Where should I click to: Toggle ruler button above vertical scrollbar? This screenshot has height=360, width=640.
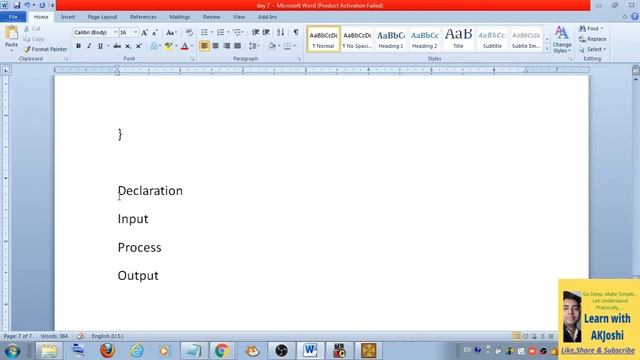[636, 70]
